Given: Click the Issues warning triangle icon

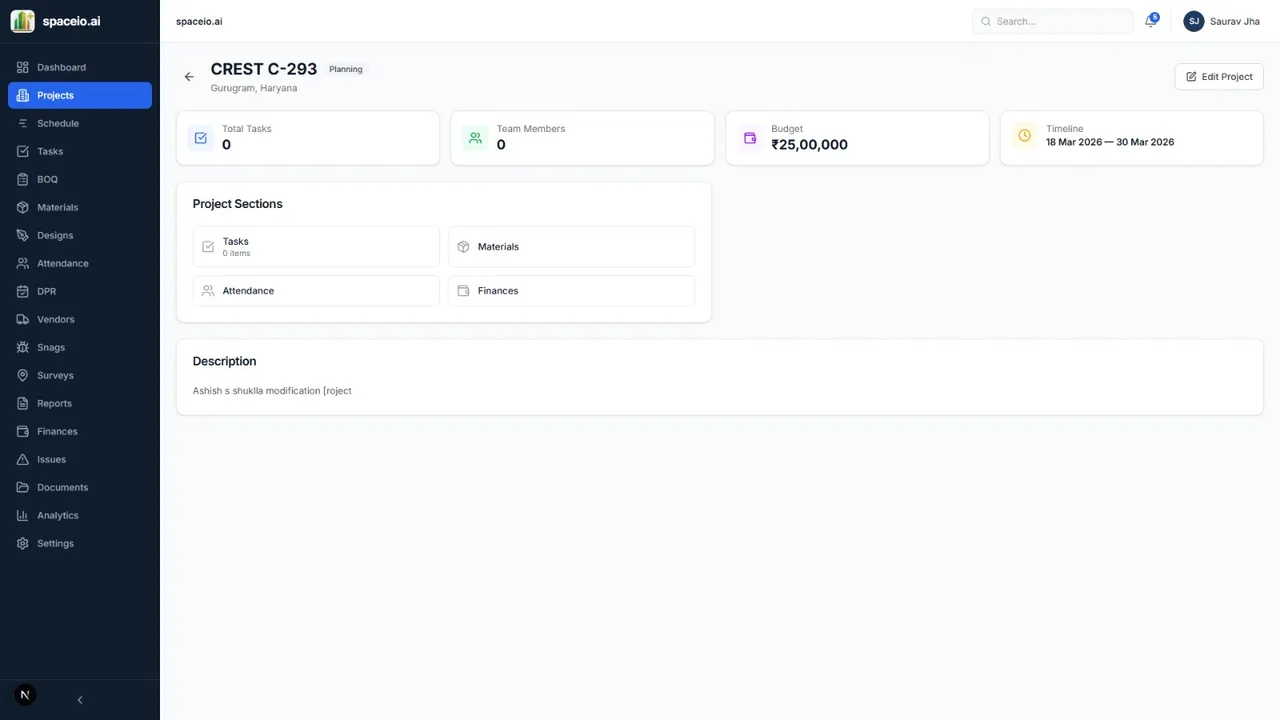Looking at the screenshot, I should (23, 459).
